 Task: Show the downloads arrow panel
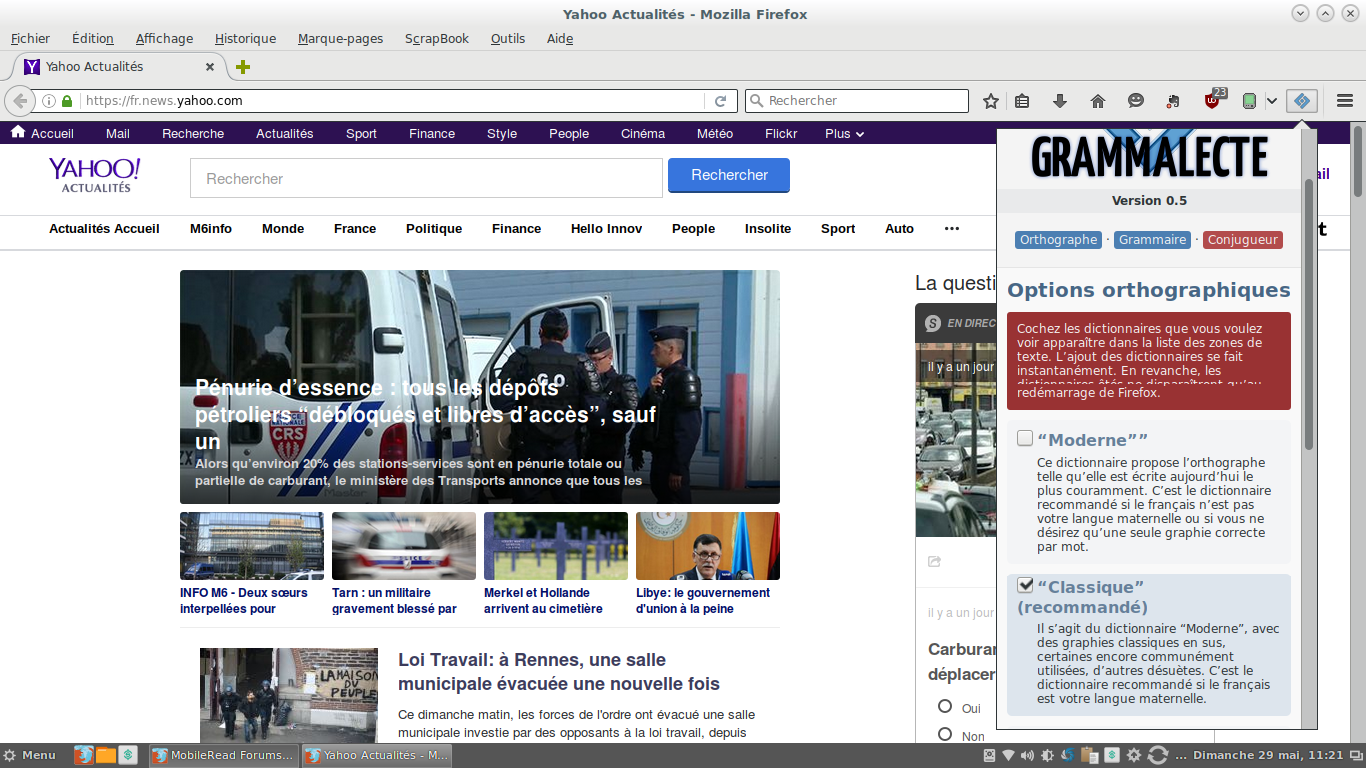(x=1060, y=101)
